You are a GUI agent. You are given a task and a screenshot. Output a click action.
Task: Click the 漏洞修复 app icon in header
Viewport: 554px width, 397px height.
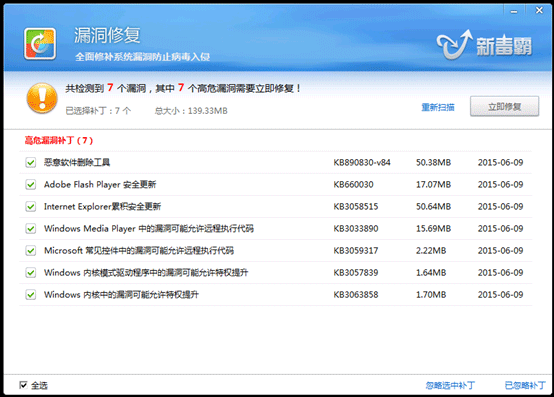(x=40, y=44)
